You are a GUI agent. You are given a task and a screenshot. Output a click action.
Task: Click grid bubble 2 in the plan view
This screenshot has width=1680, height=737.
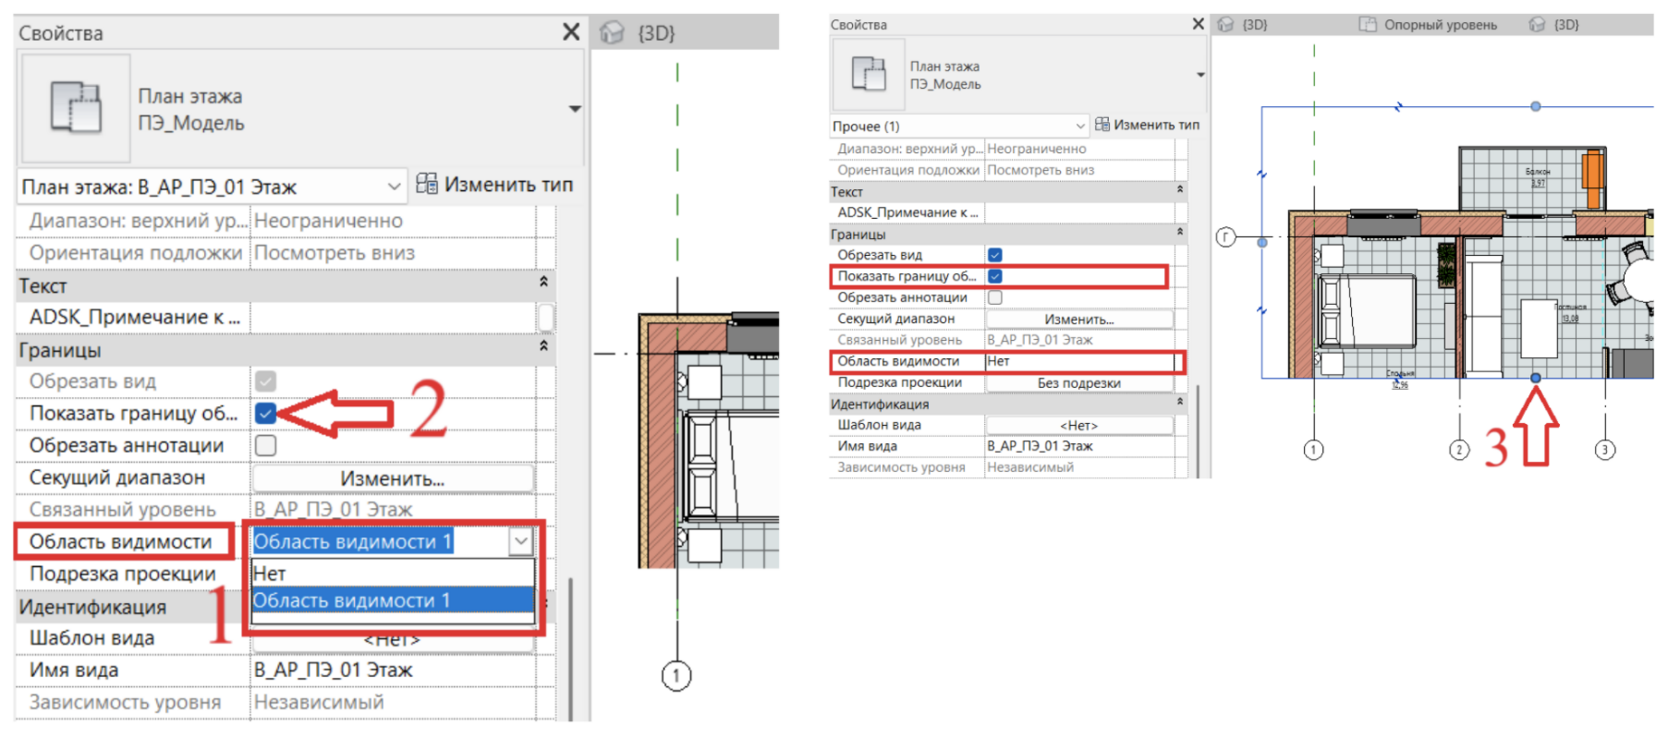point(1459,450)
